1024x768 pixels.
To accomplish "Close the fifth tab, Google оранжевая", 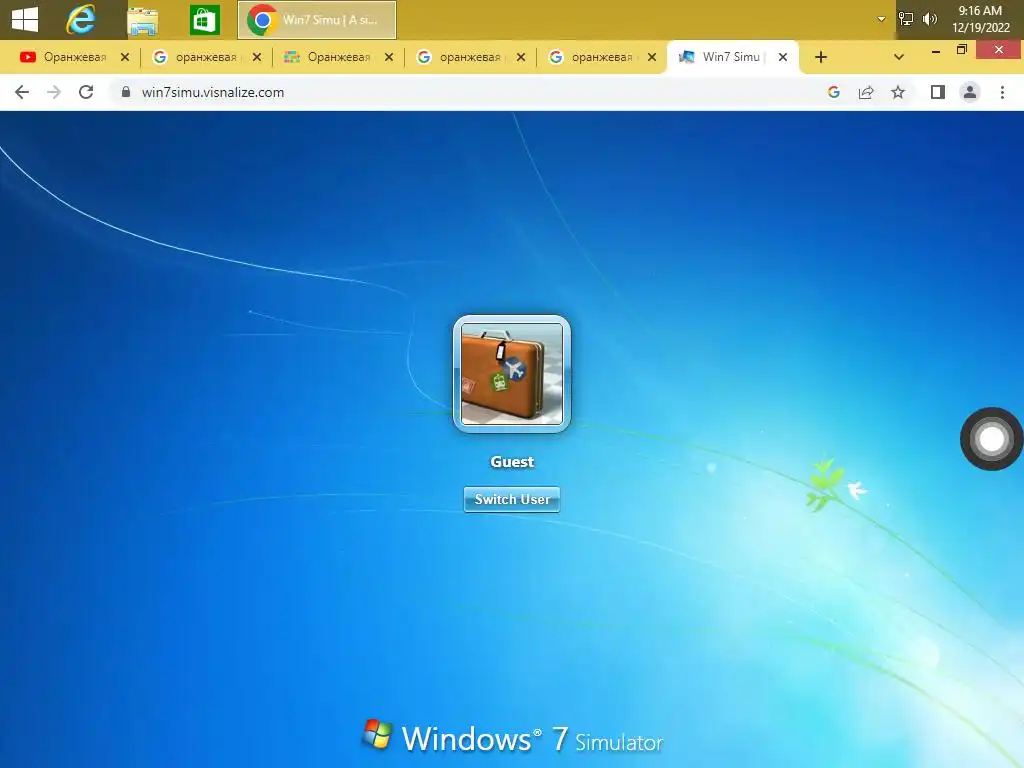I will point(652,57).
